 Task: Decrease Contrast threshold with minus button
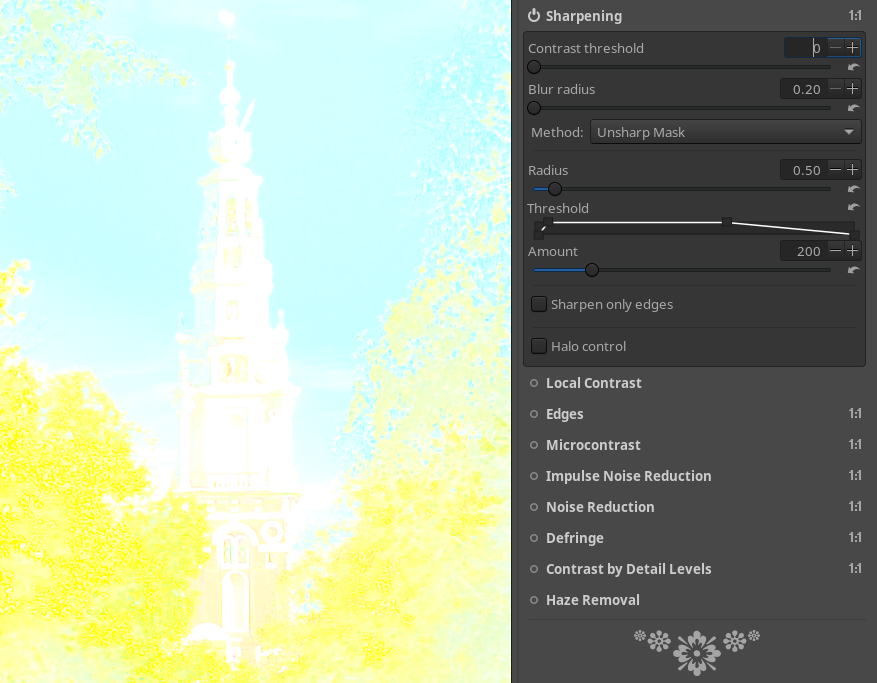[x=835, y=48]
